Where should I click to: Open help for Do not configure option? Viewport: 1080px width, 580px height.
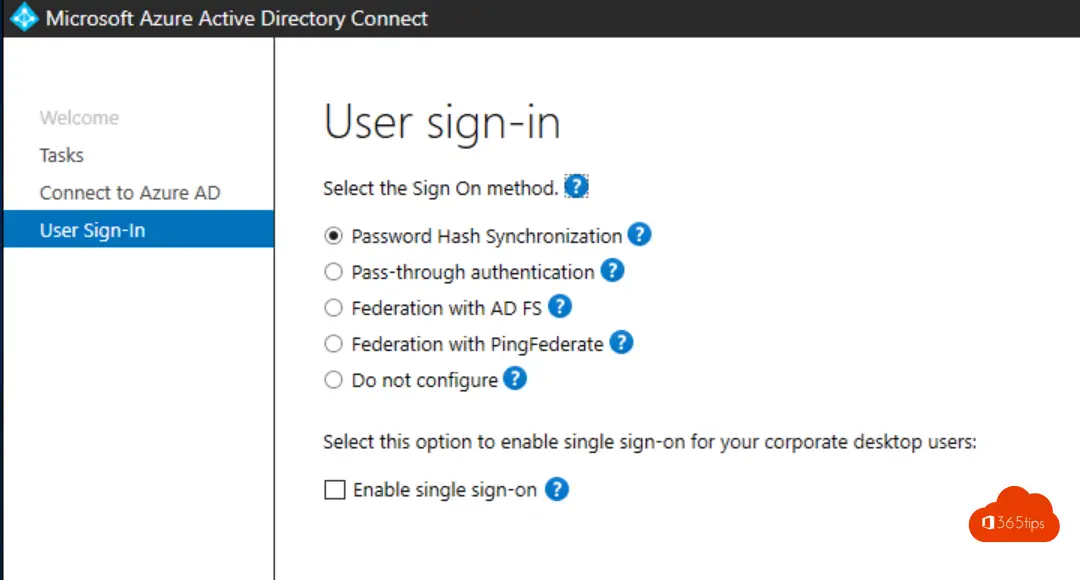tap(514, 379)
